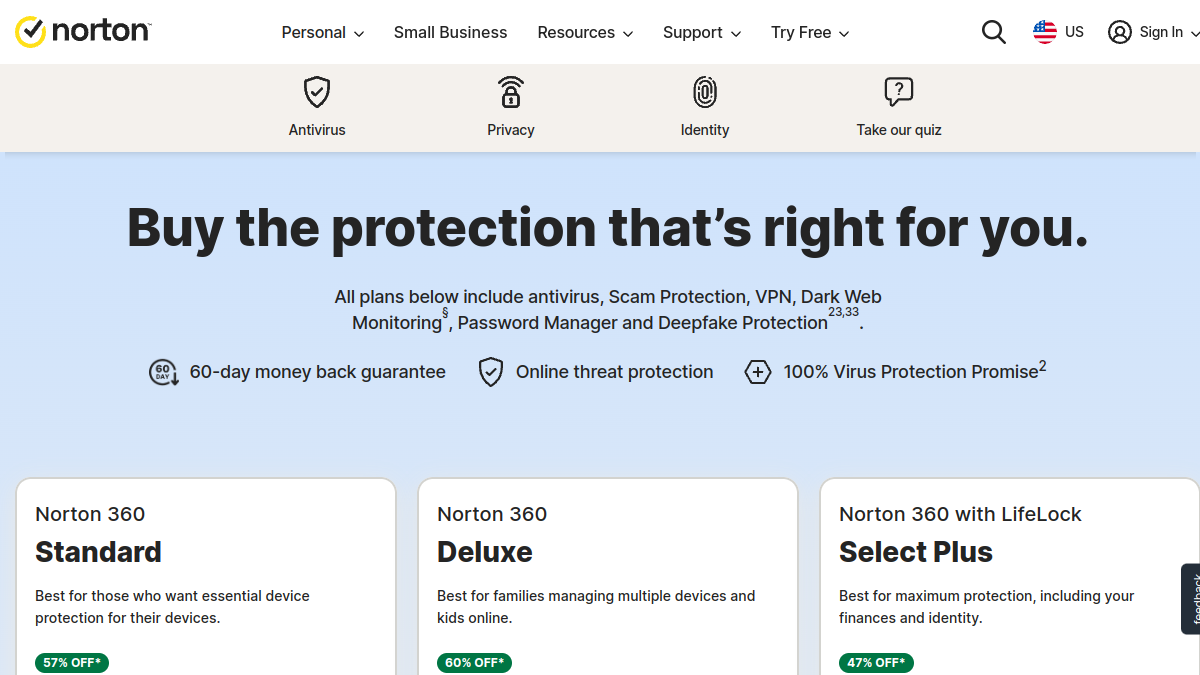The width and height of the screenshot is (1200, 675).
Task: Open the feedback side tab
Action: point(1191,599)
